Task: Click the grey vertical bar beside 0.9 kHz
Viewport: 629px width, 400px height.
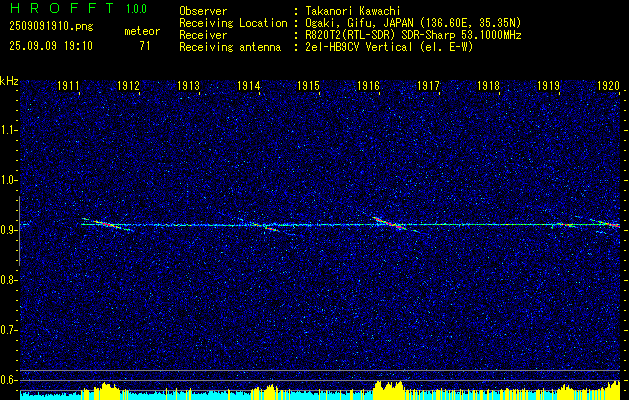Action: click(x=19, y=231)
